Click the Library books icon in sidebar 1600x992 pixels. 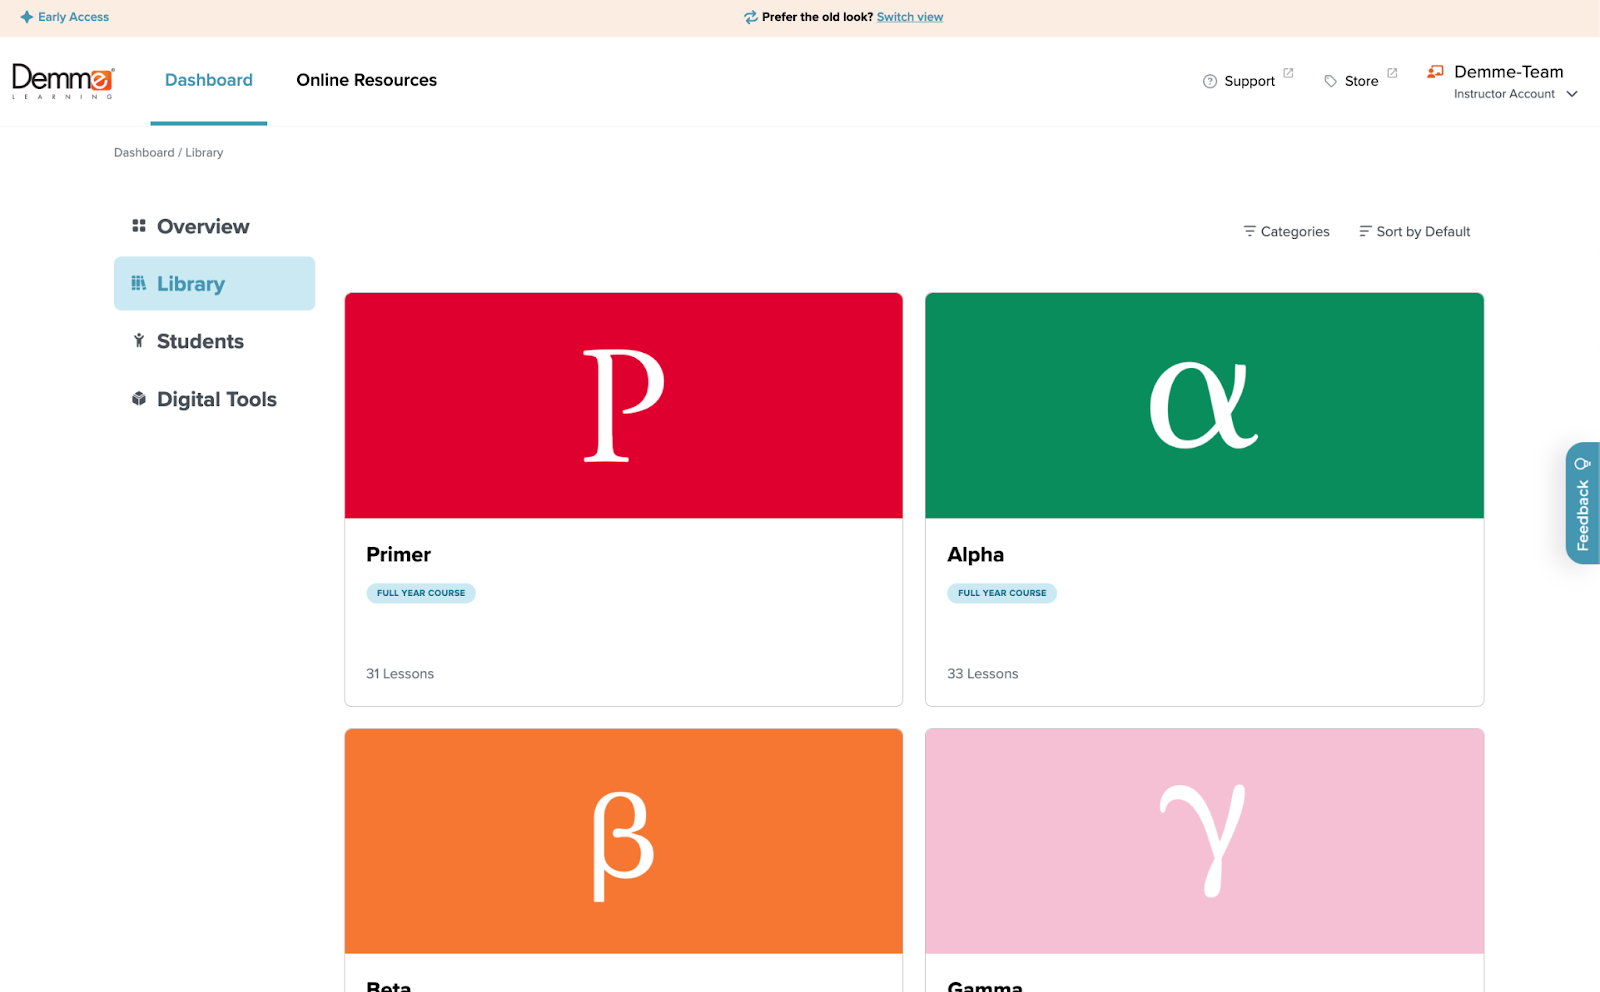139,283
